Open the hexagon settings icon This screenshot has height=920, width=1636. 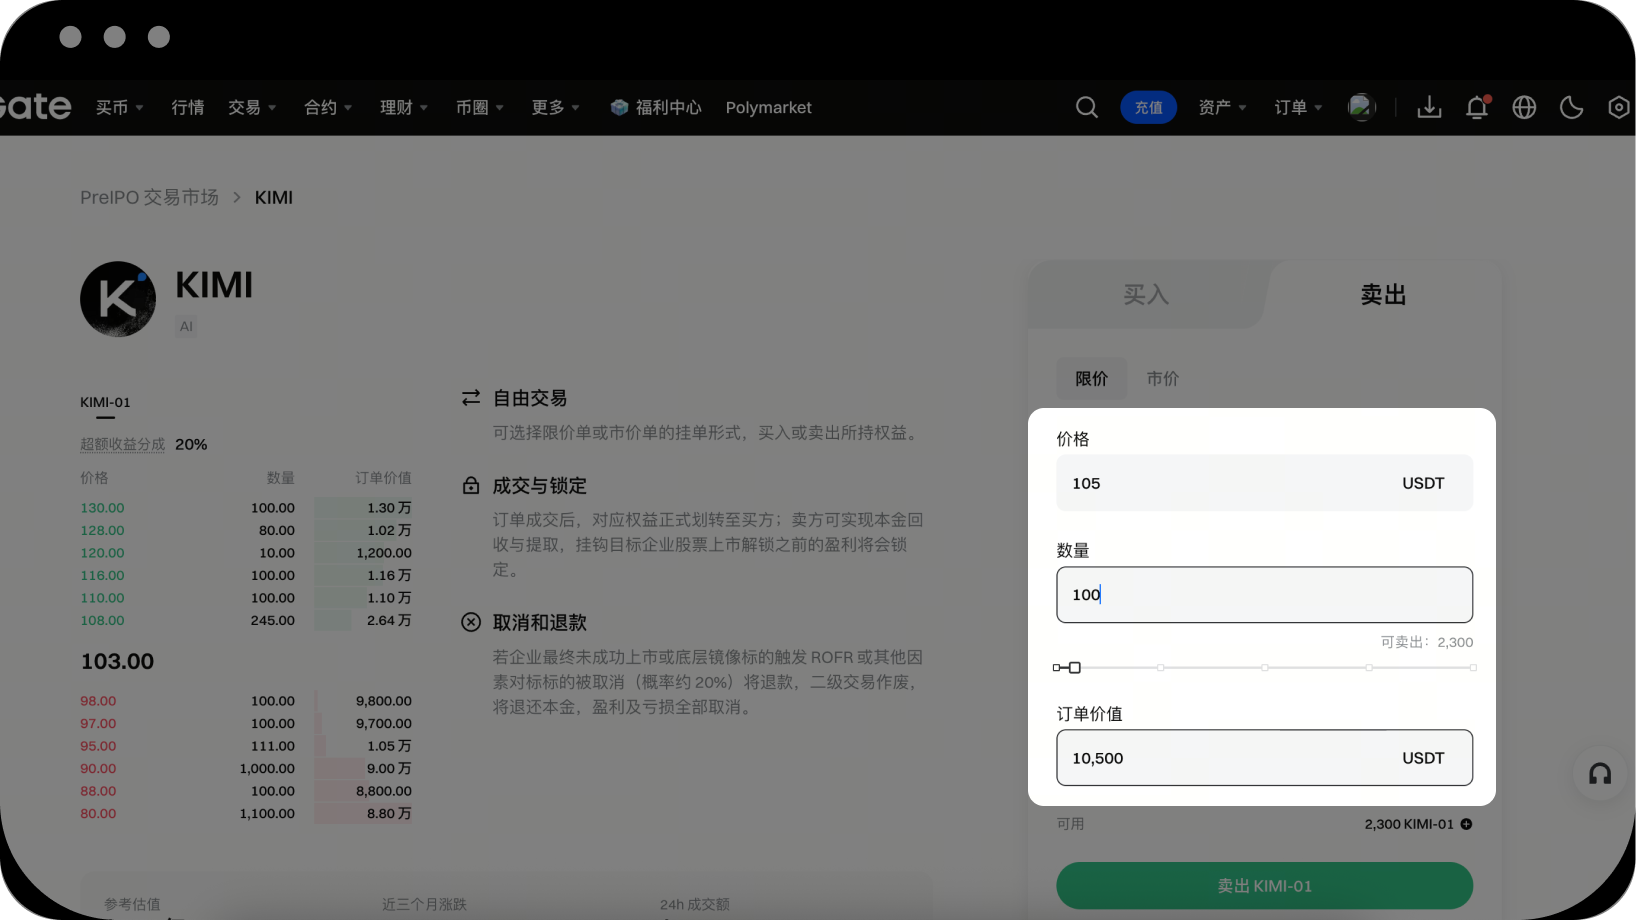1619,107
